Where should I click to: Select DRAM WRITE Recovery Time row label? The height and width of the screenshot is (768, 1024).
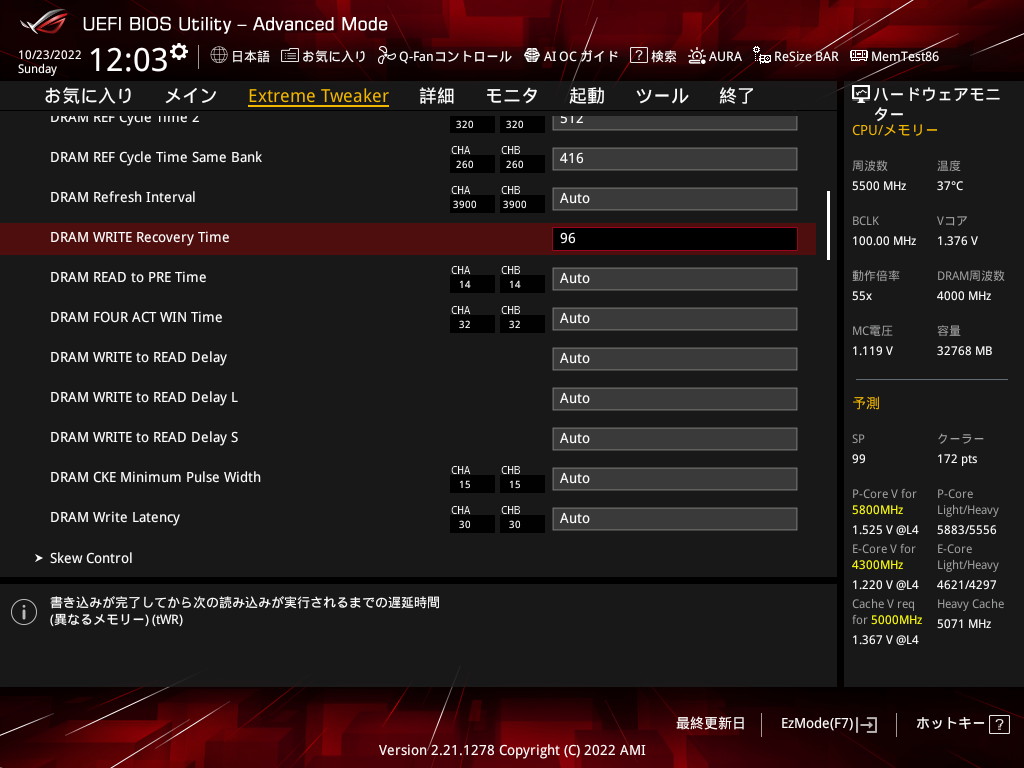pyautogui.click(x=140, y=238)
